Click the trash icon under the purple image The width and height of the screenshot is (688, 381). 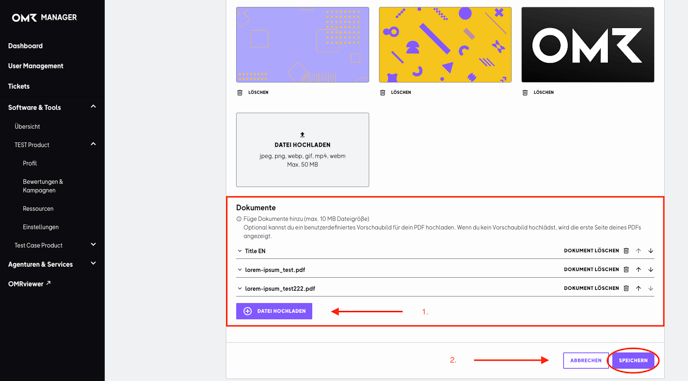coord(240,93)
